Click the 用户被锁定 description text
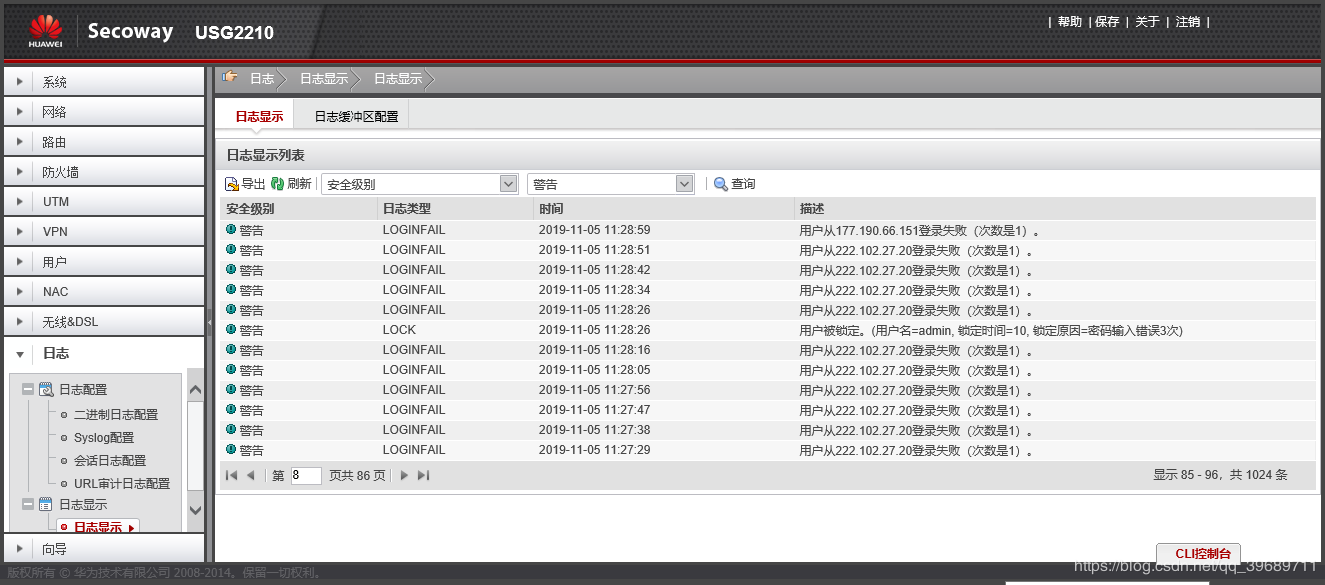The height and width of the screenshot is (585, 1325). point(991,330)
